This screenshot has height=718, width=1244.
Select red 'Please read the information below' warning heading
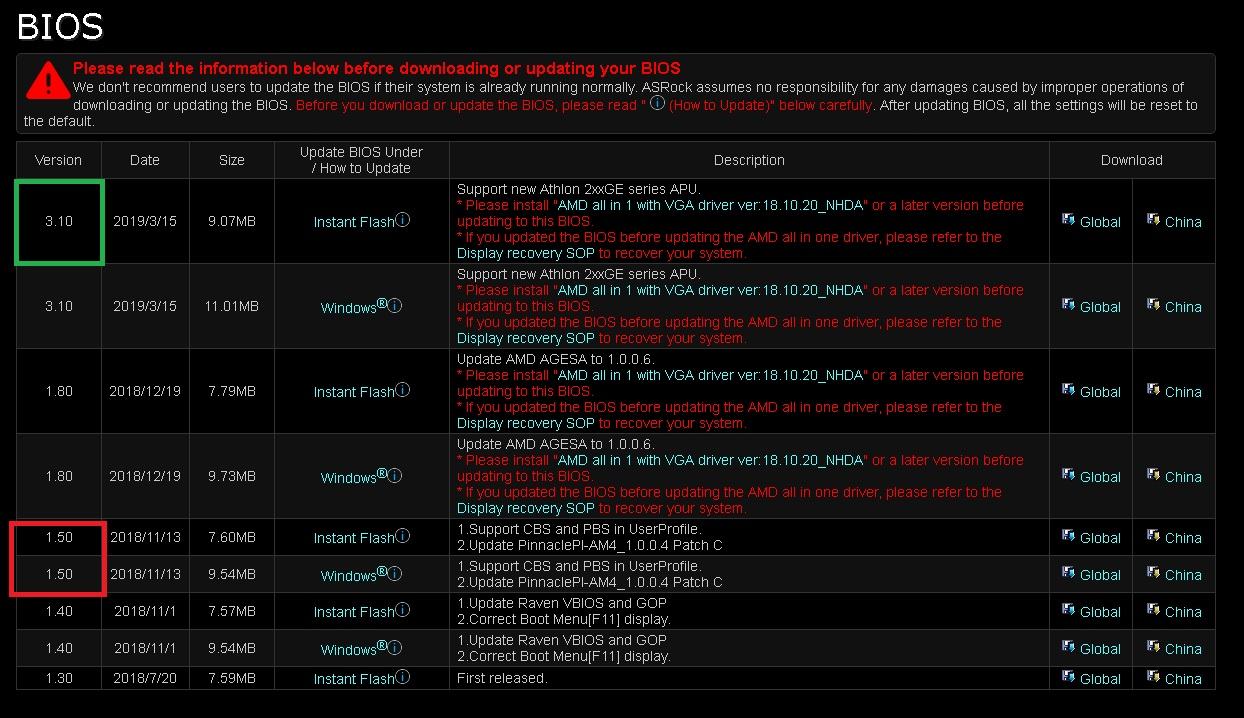click(376, 68)
